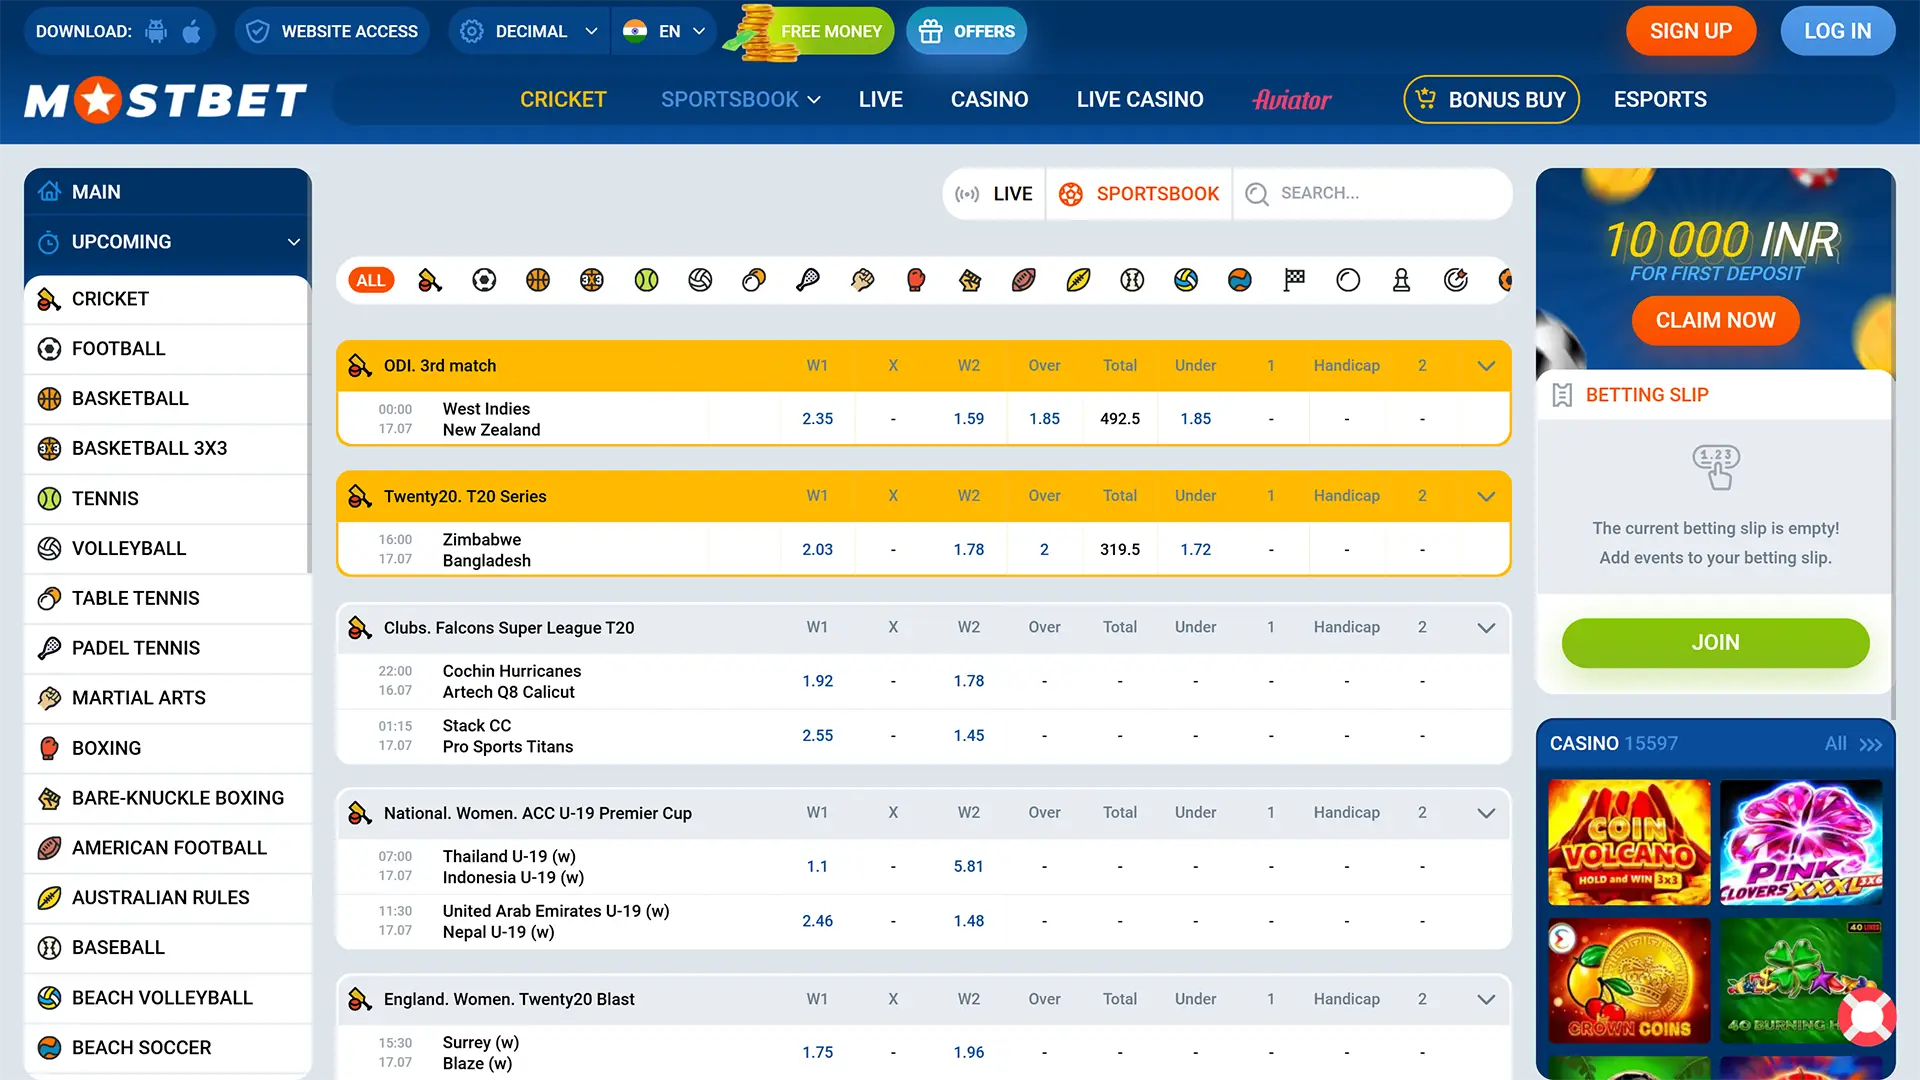Image resolution: width=1920 pixels, height=1080 pixels.
Task: Click the WEBSITE ACCESS button
Action: [x=332, y=32]
